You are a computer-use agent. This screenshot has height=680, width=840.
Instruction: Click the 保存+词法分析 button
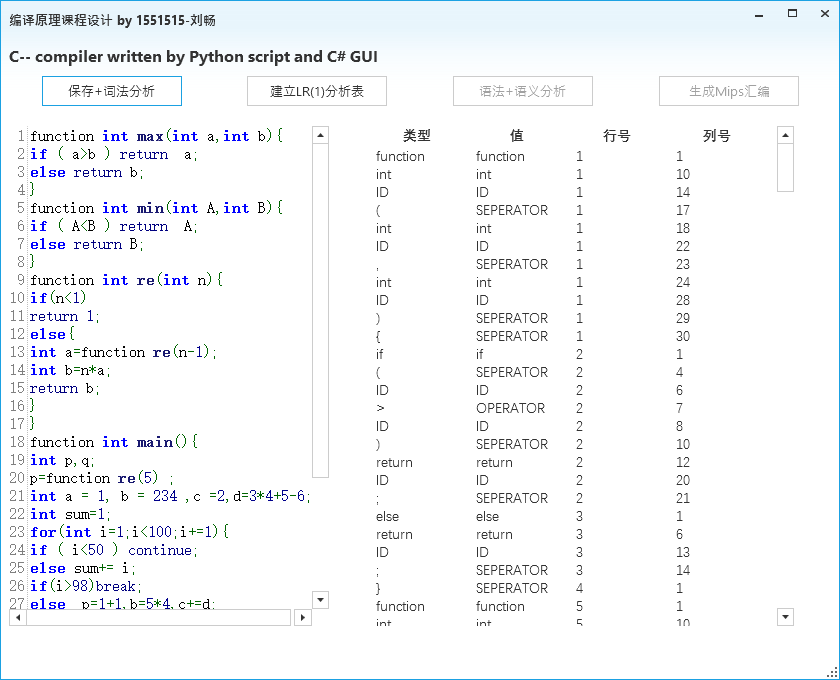click(112, 91)
